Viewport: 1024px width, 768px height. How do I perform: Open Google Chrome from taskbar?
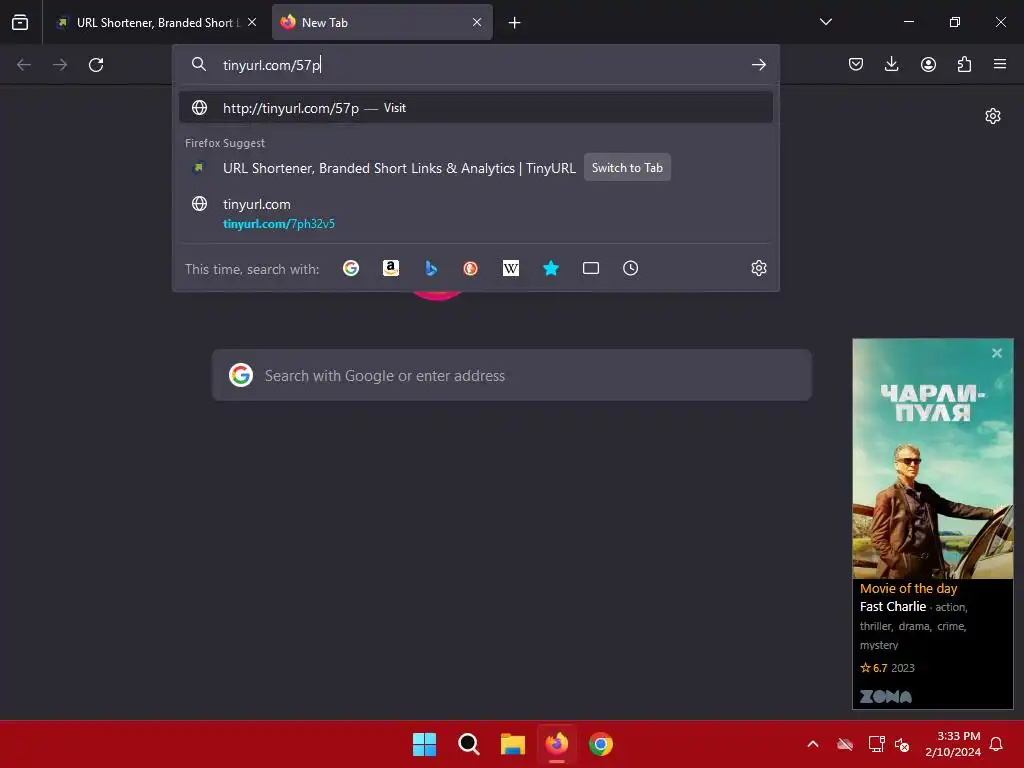pyautogui.click(x=601, y=744)
